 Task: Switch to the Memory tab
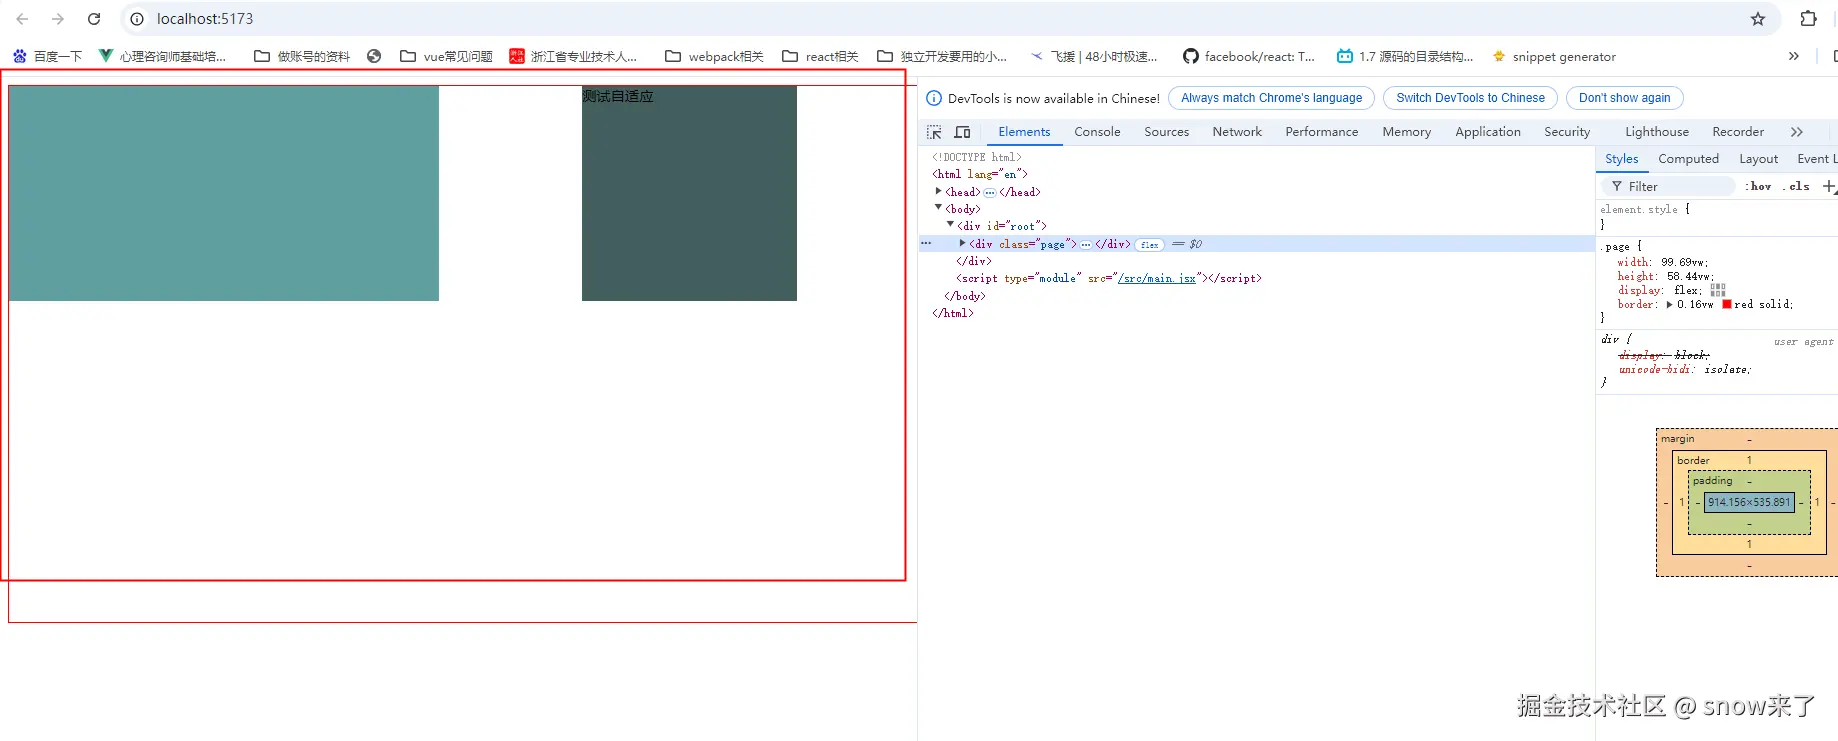coord(1406,132)
